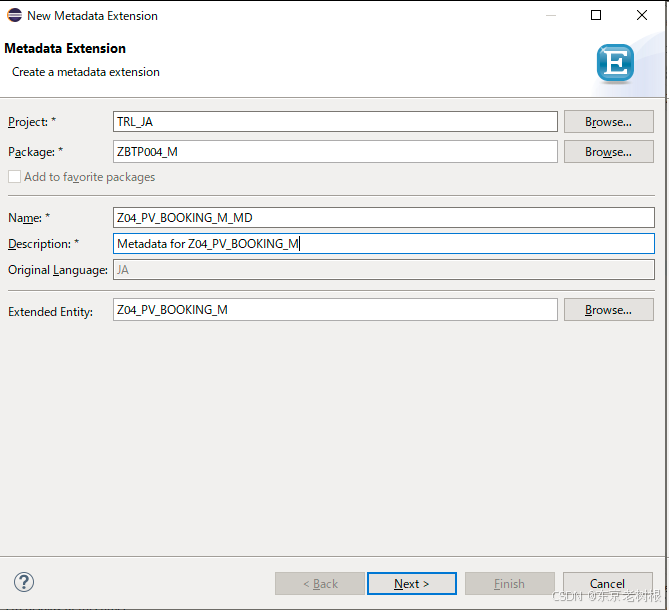Click the Eclipse icon in the title bar

coord(14,15)
